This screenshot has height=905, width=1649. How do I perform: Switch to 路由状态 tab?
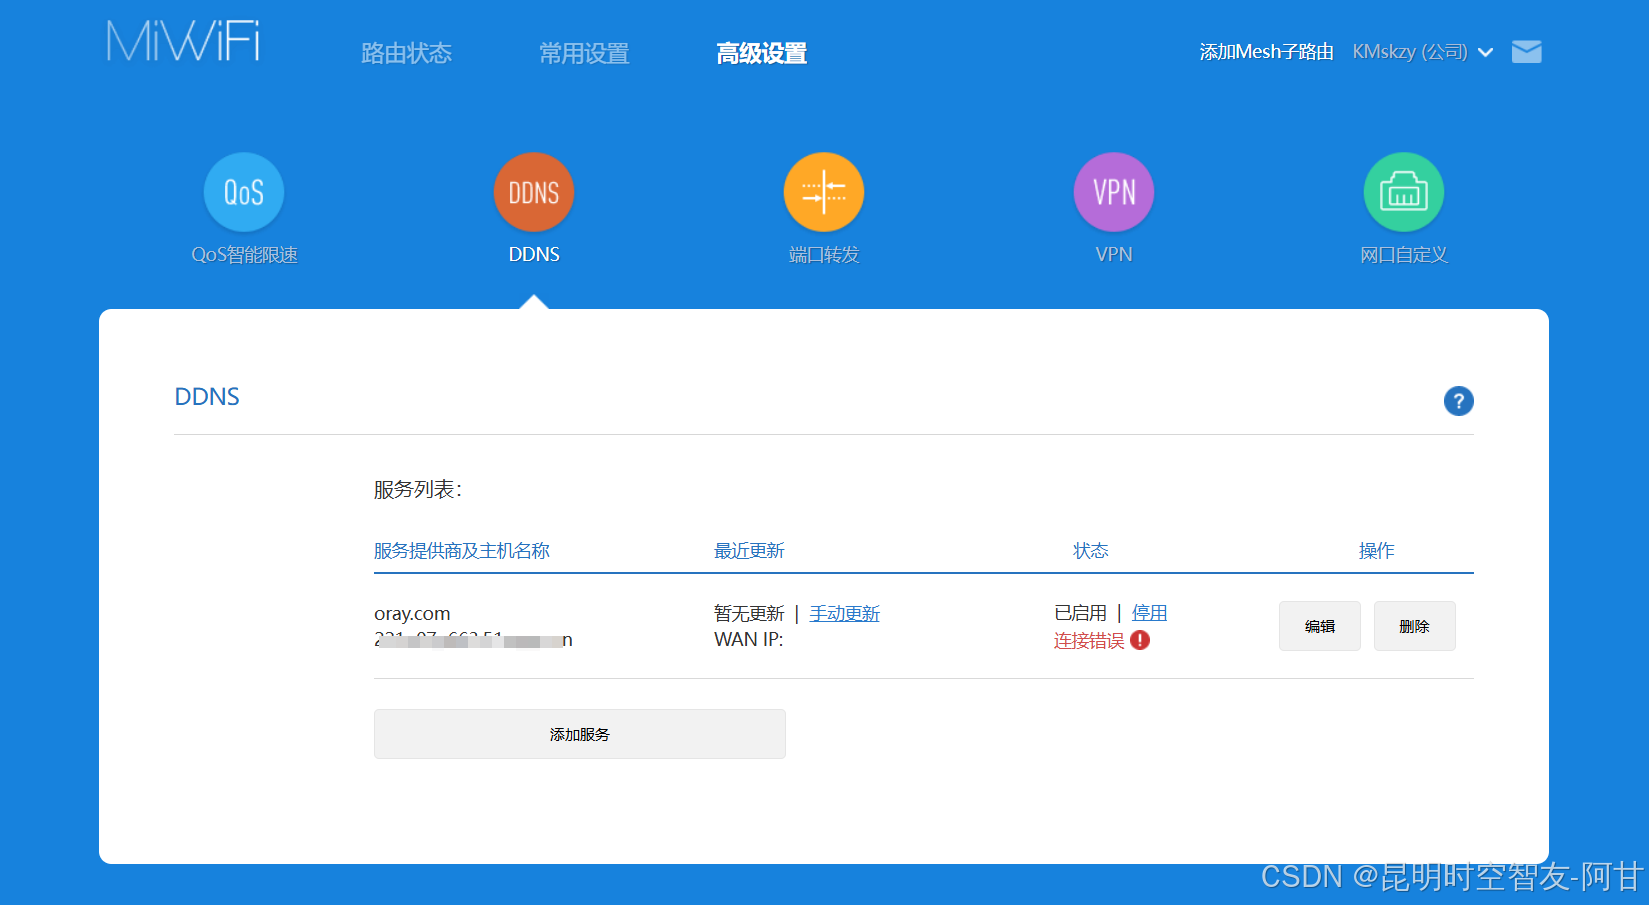coord(406,53)
